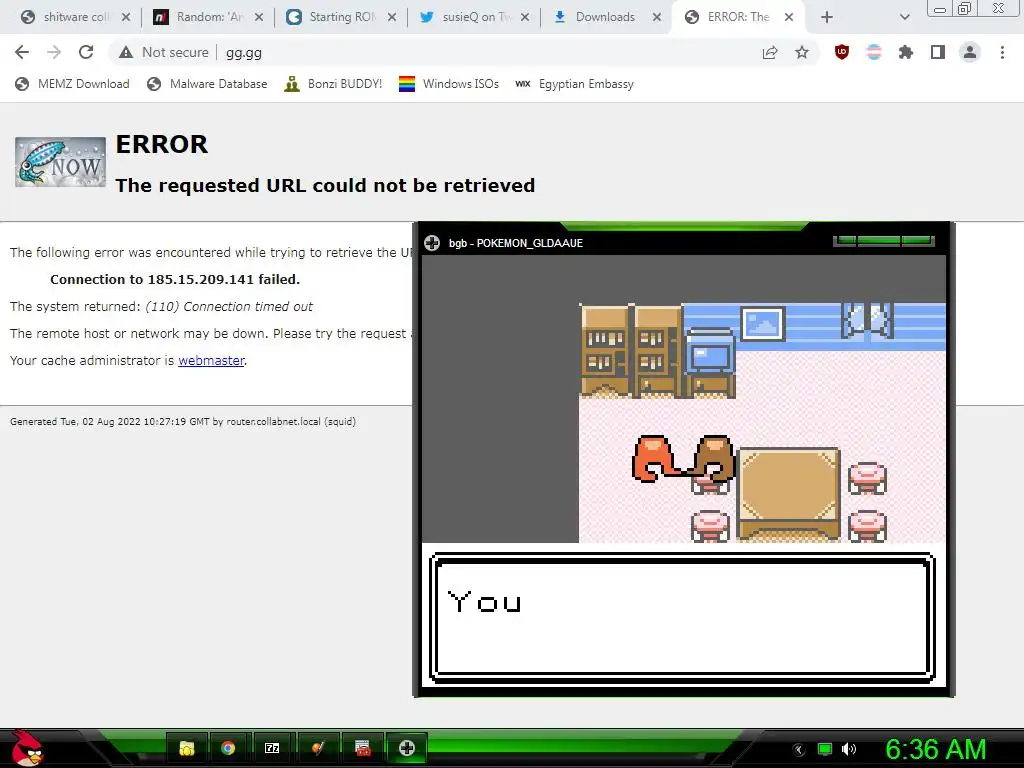Share this page via share icon
The image size is (1024, 768).
coord(770,52)
